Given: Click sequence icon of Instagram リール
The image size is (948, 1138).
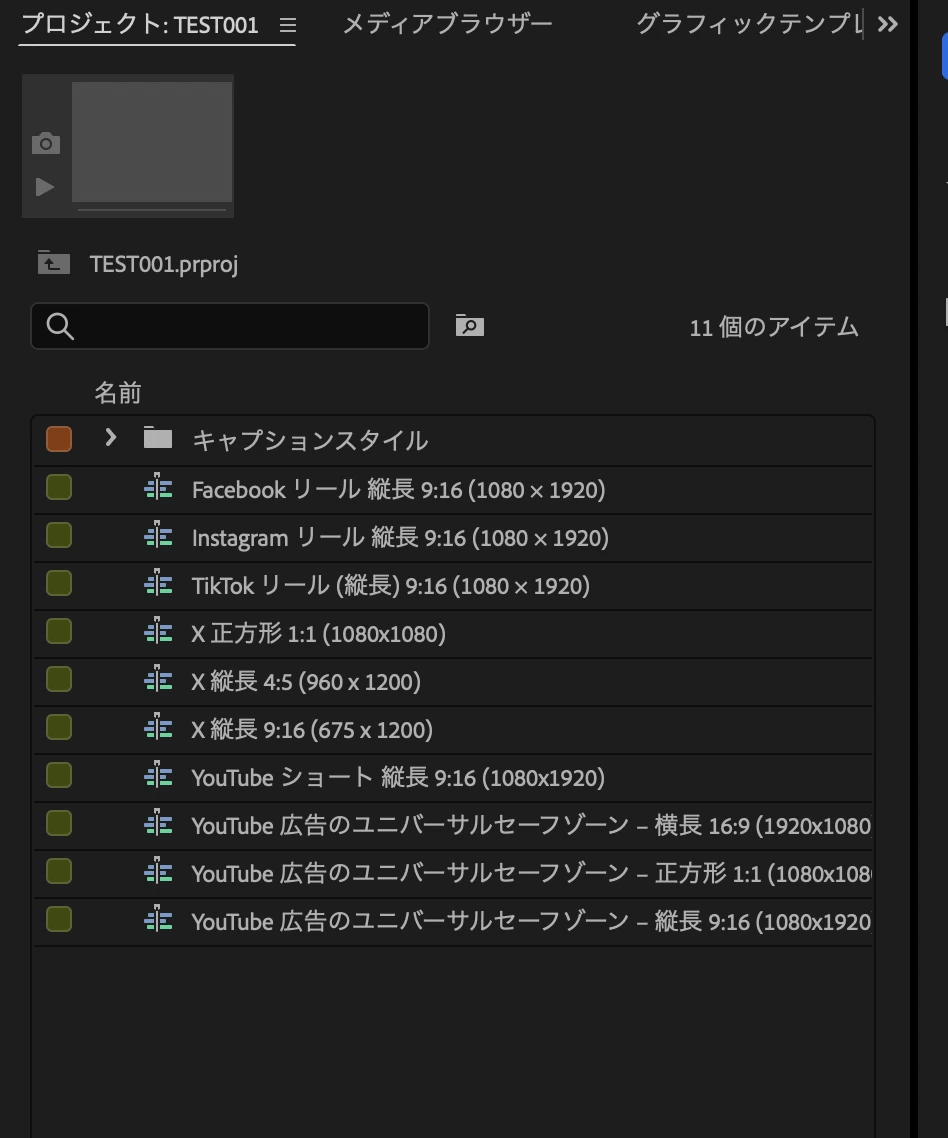Looking at the screenshot, I should (x=158, y=536).
